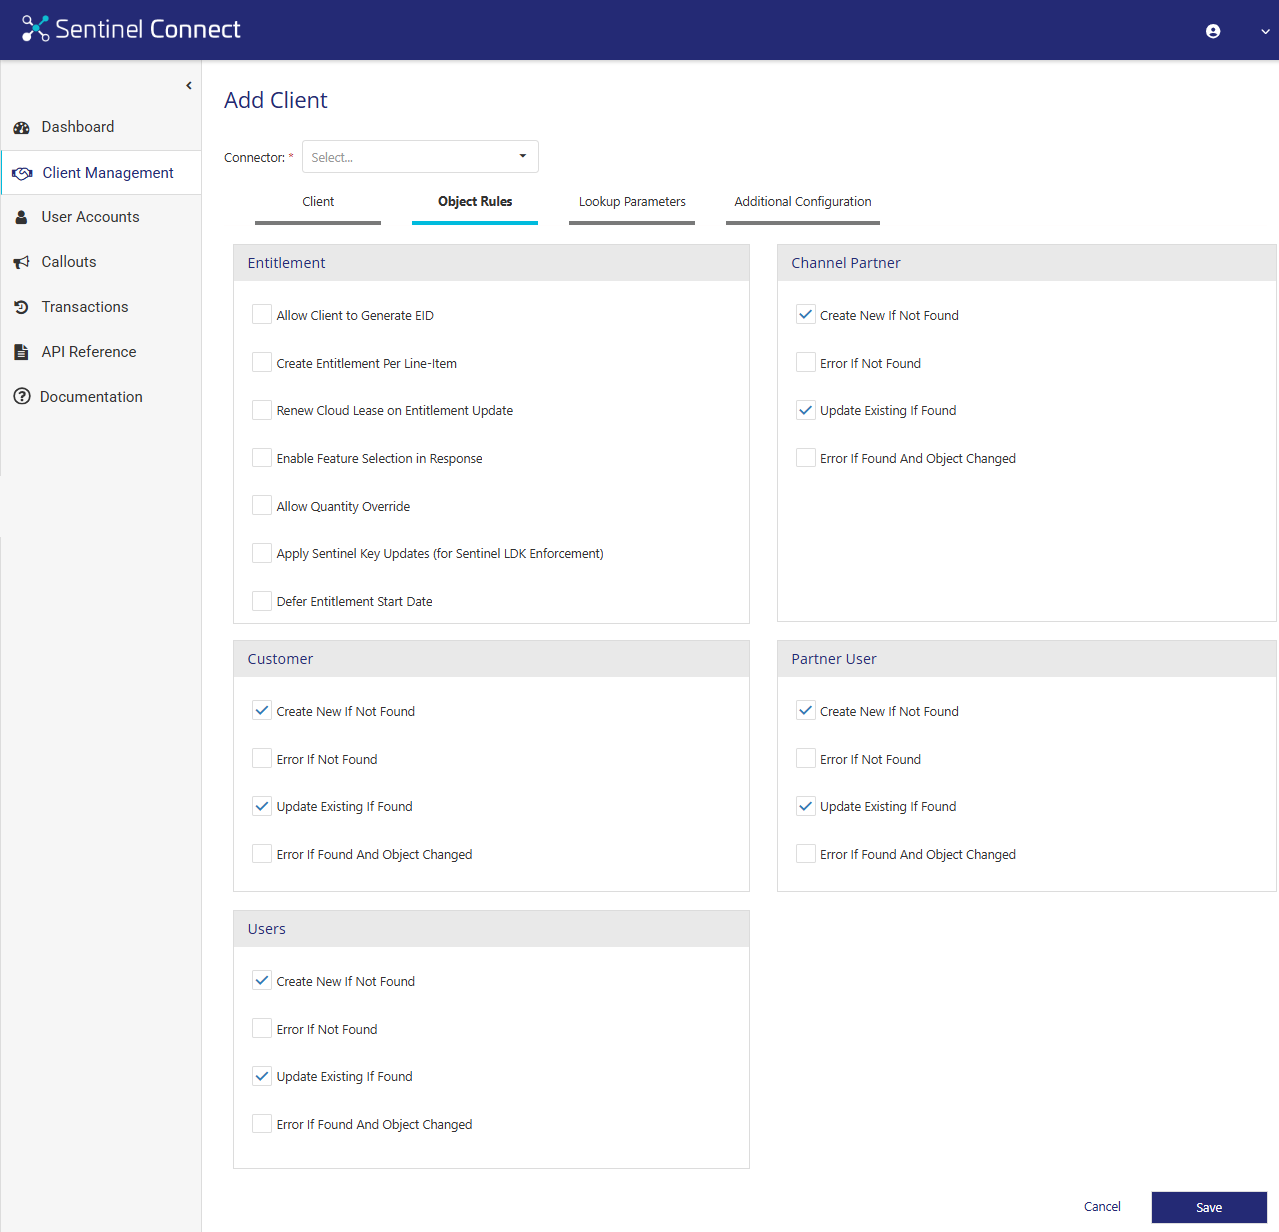Switch to the Lookup Parameters tab
Image resolution: width=1279 pixels, height=1232 pixels.
pos(632,202)
